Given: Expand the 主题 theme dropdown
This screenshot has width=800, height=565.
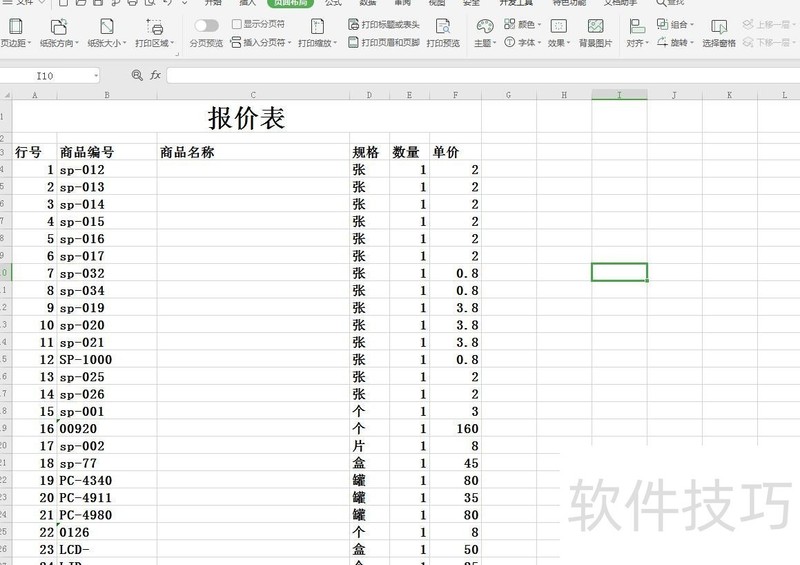Looking at the screenshot, I should coord(494,43).
